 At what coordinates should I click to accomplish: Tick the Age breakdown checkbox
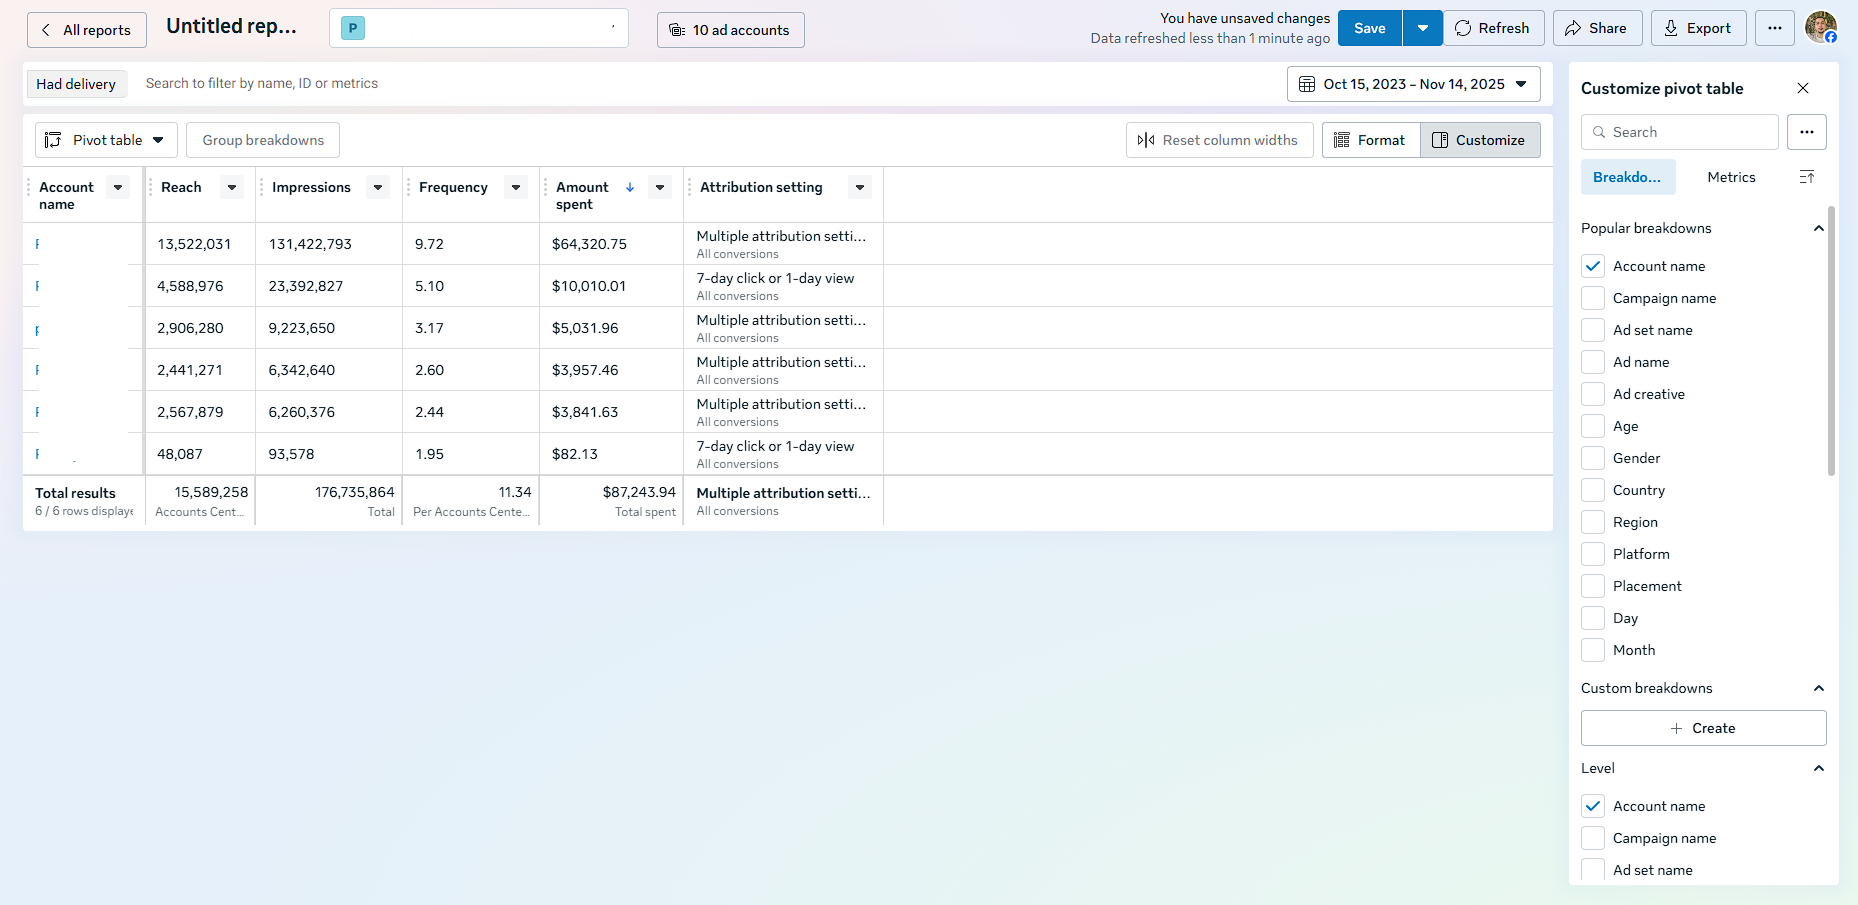click(1593, 426)
